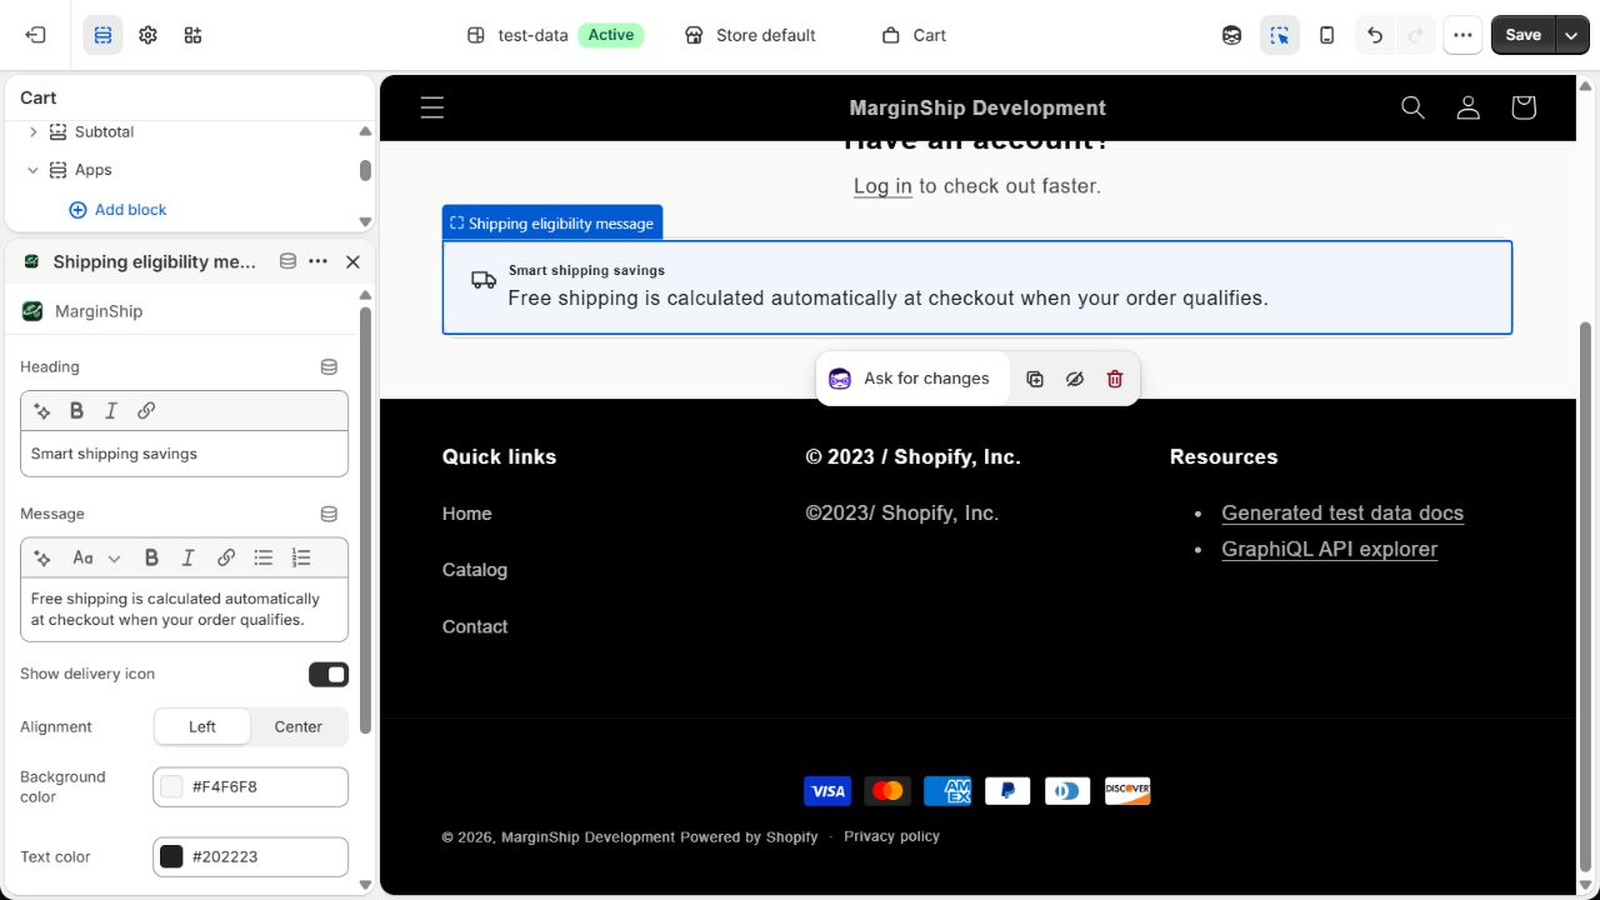
Task: Open the Background color swatch
Action: (172, 787)
